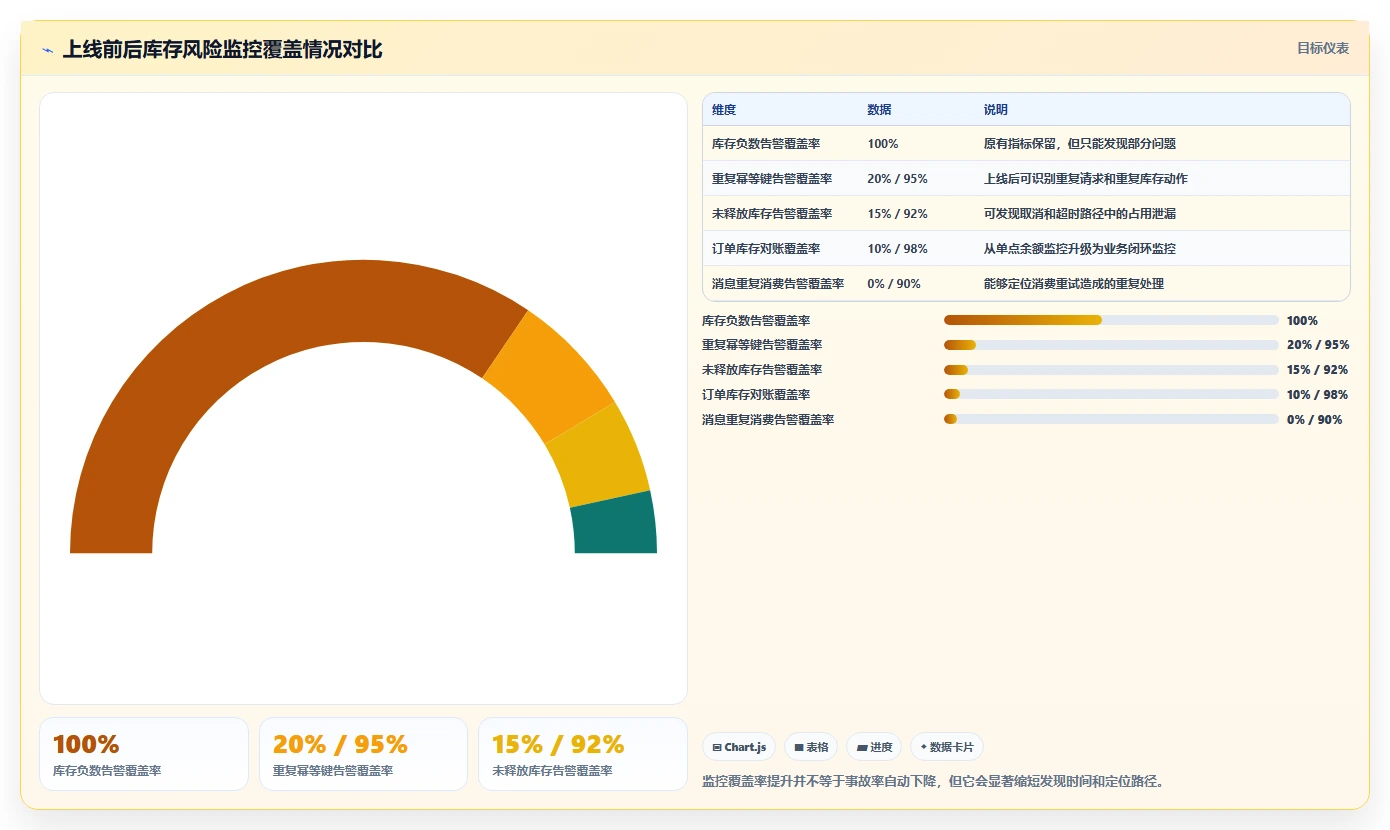The image size is (1390, 830).
Task: Click the 重复幂等键告警覆盖率 progress bar
Action: (x=1111, y=345)
